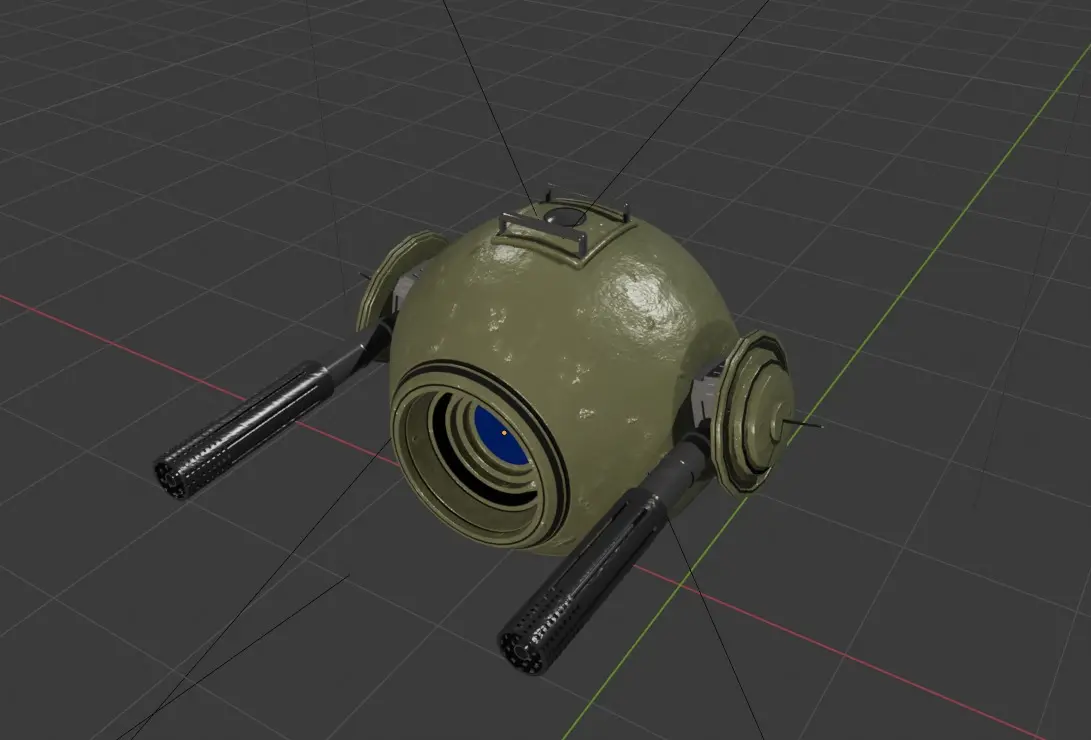
Task: Select the metal handle on top hatch
Action: pyautogui.click(x=543, y=234)
